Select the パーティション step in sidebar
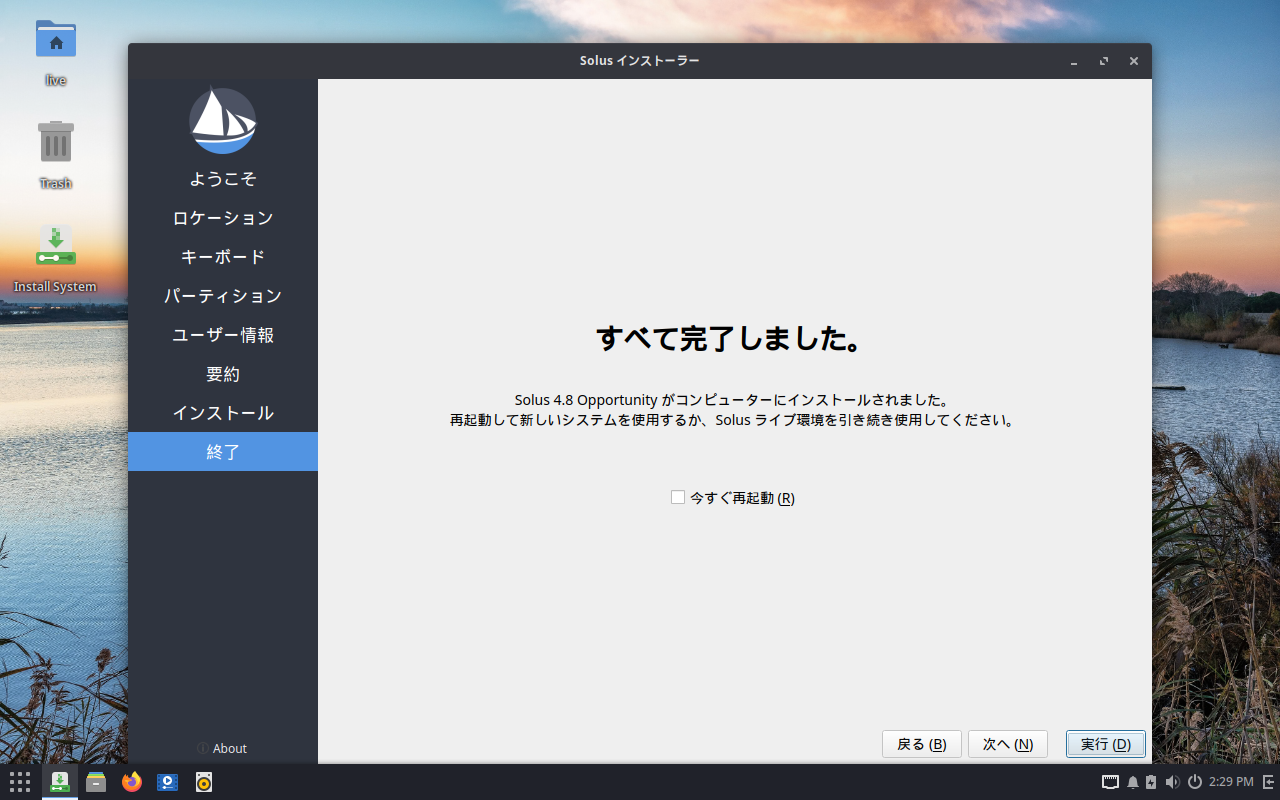Viewport: 1280px width, 800px height. point(223,296)
